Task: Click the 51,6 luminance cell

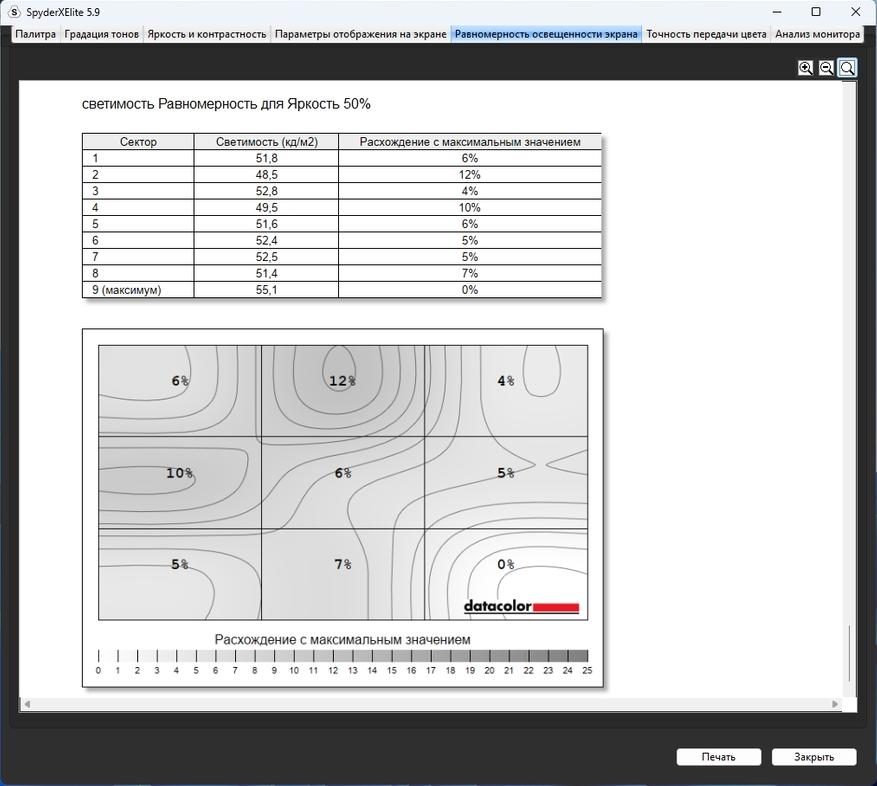Action: point(266,224)
